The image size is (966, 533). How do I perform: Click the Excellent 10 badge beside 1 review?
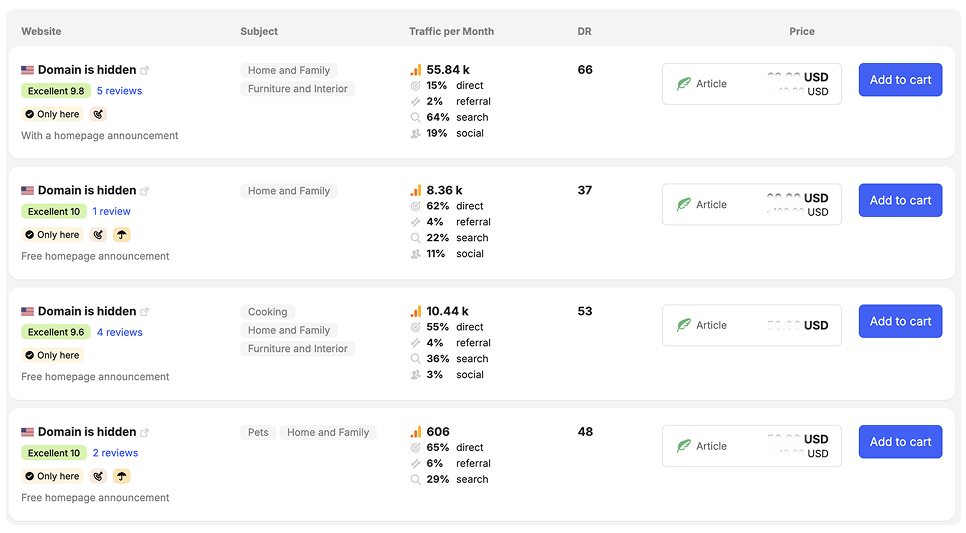pyautogui.click(x=54, y=211)
